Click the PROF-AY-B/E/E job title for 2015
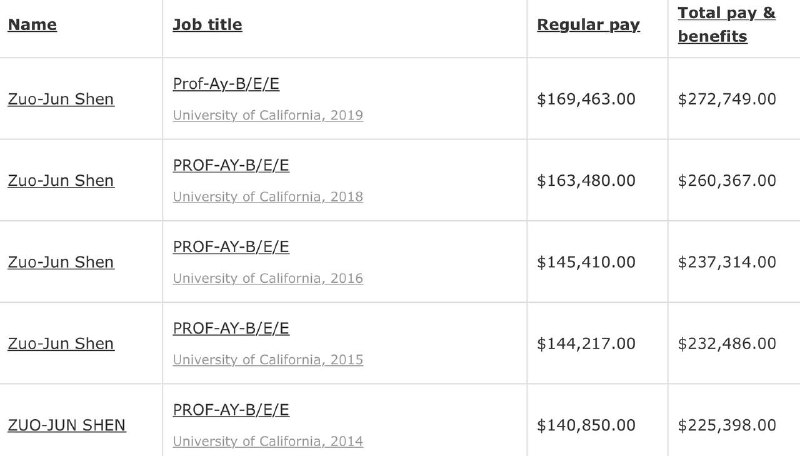The width and height of the screenshot is (800, 456). (231, 328)
